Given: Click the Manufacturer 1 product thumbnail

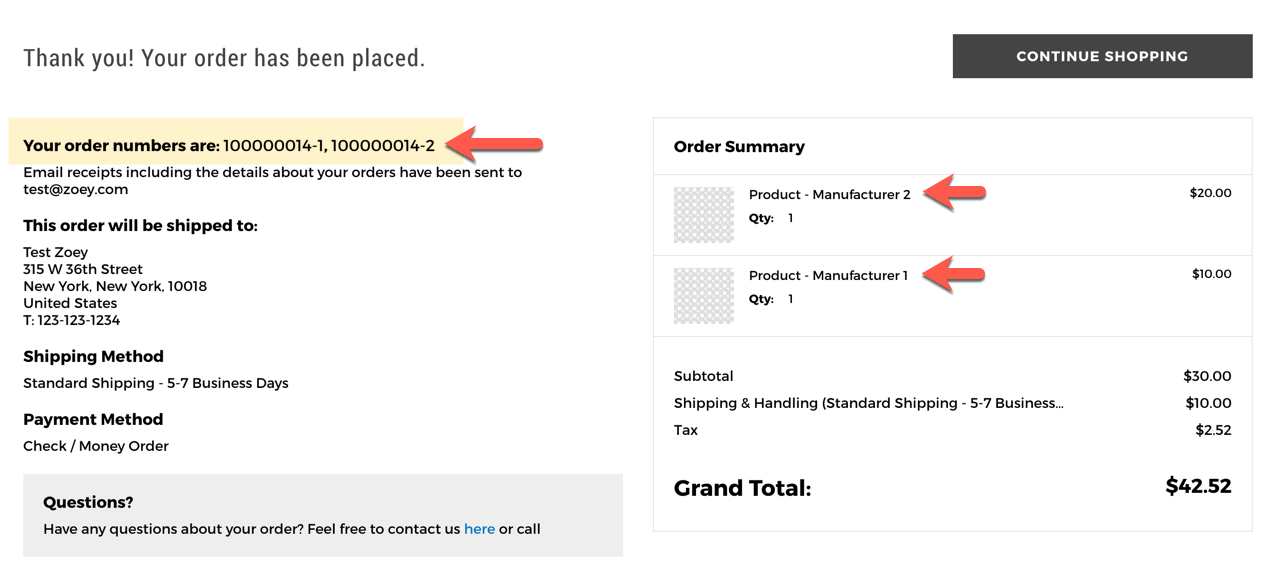Looking at the screenshot, I should click(x=703, y=295).
